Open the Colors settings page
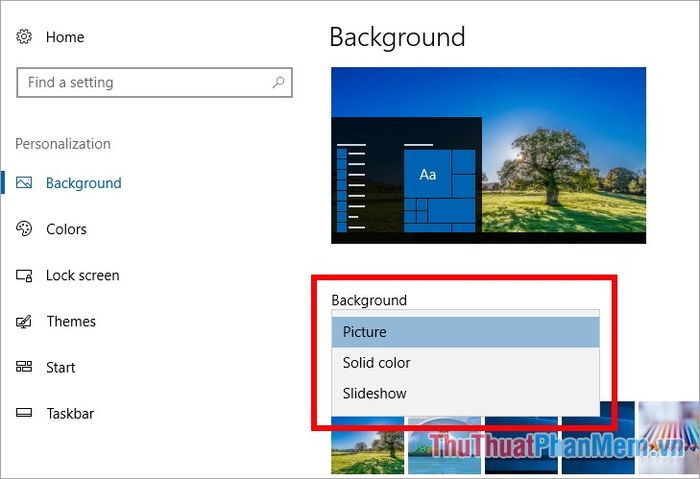Image resolution: width=700 pixels, height=479 pixels. (x=66, y=229)
